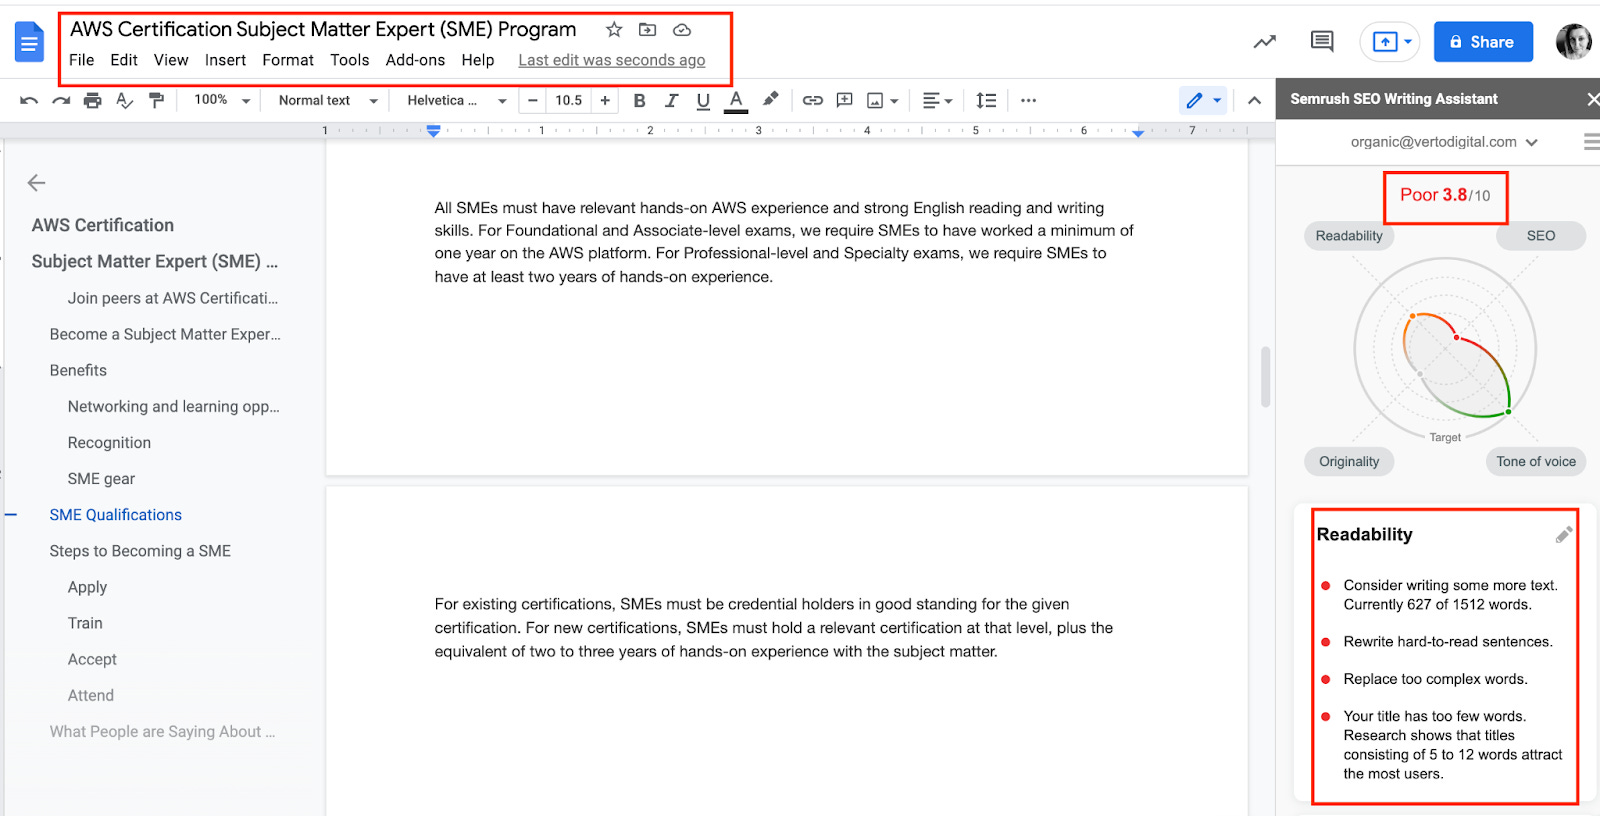The height and width of the screenshot is (816, 1600).
Task: Close the Semrush SEO Writing Assistant panel
Action: click(1592, 99)
